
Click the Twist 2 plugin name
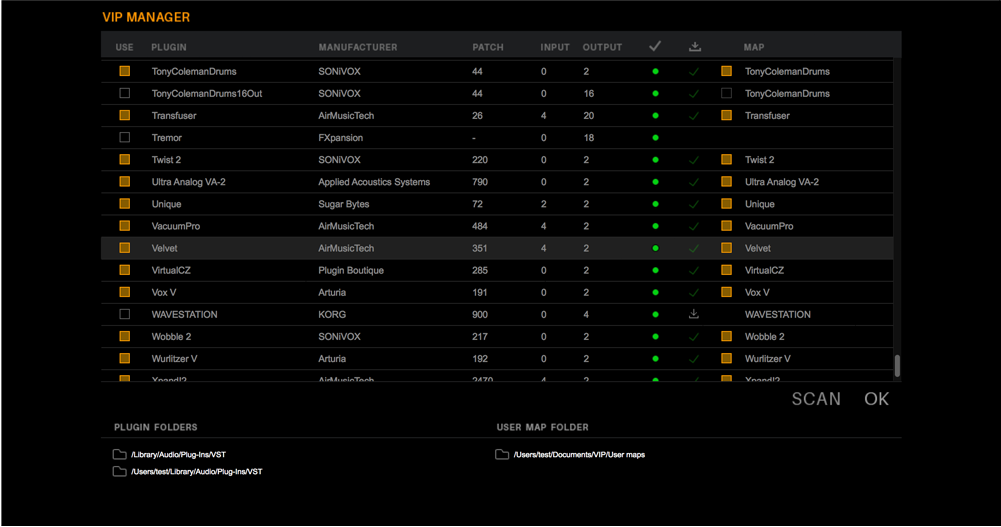[x=167, y=160]
